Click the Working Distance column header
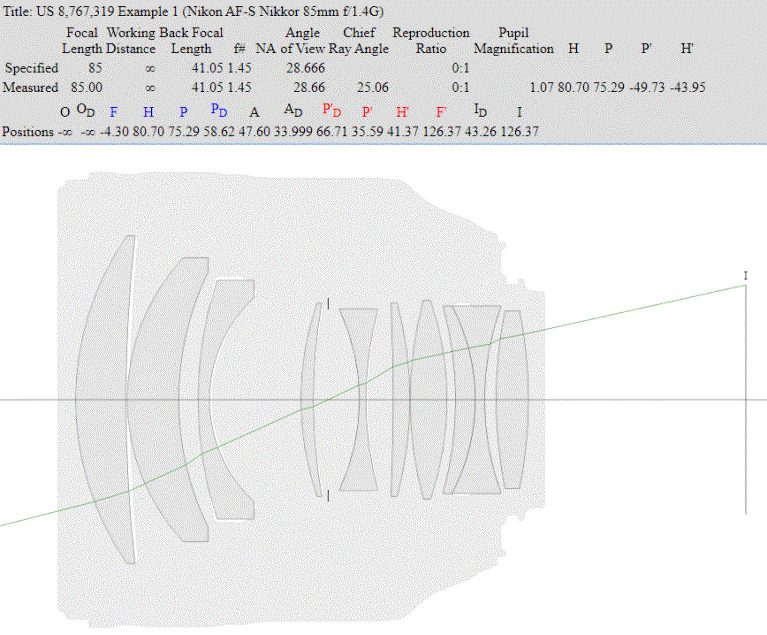767x635 pixels. [x=131, y=41]
